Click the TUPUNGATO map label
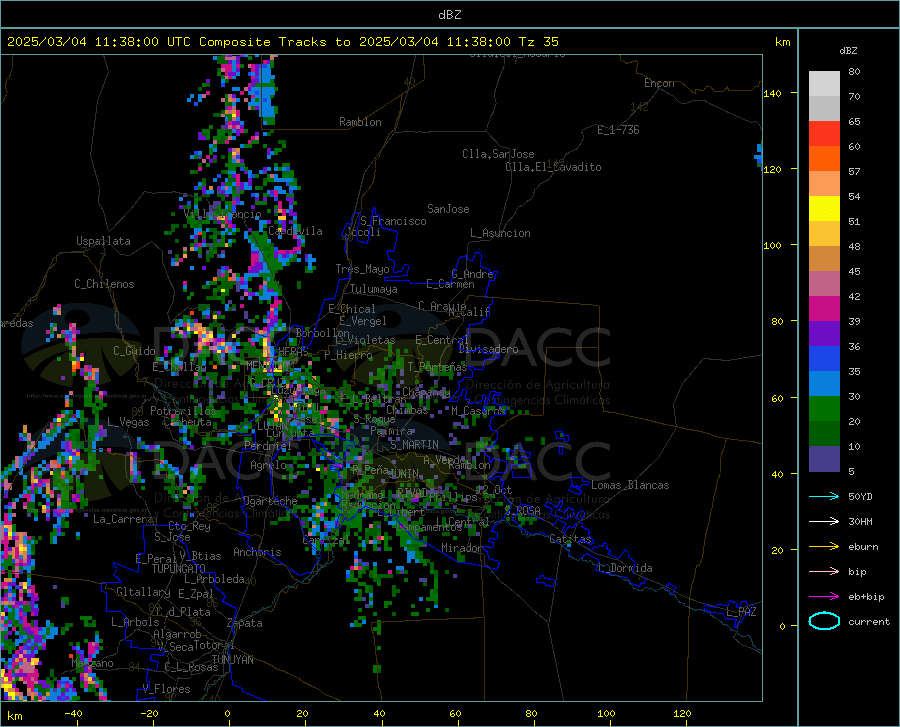This screenshot has height=727, width=900. click(179, 569)
